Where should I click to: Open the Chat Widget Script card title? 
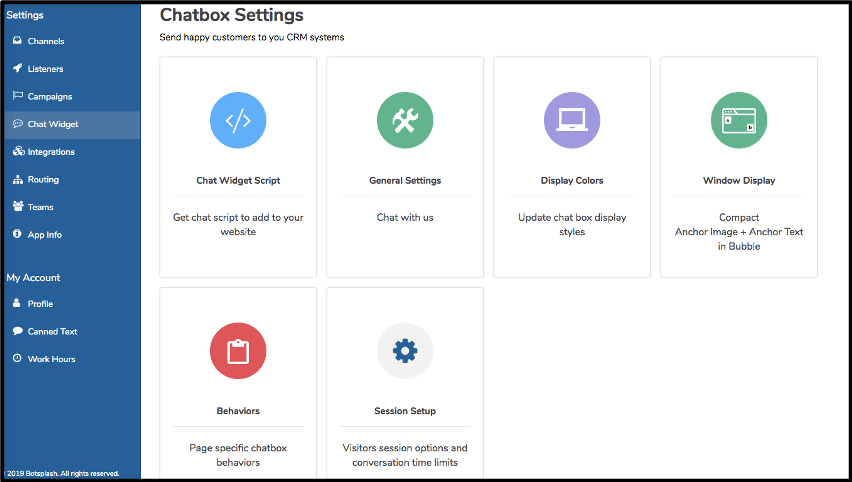[238, 180]
